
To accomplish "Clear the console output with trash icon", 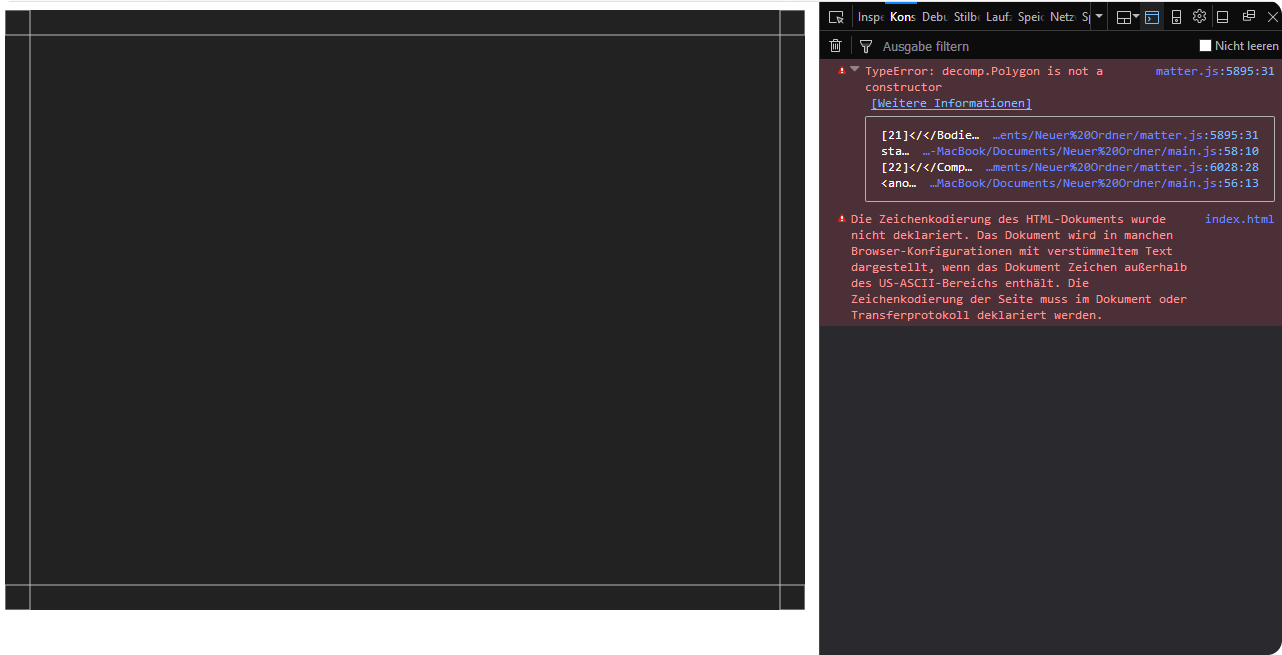I will coord(835,45).
